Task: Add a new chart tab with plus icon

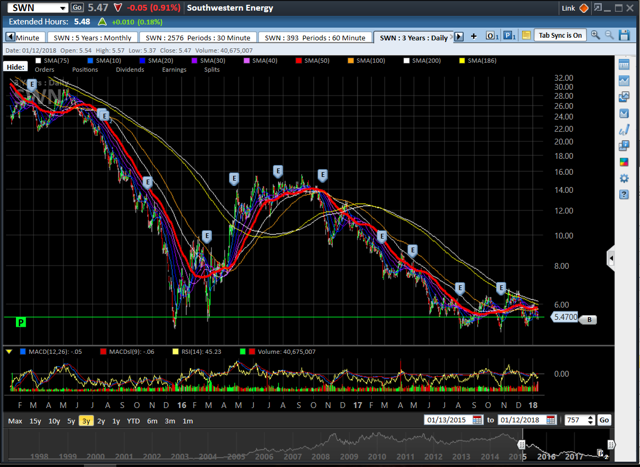Action: (x=473, y=36)
